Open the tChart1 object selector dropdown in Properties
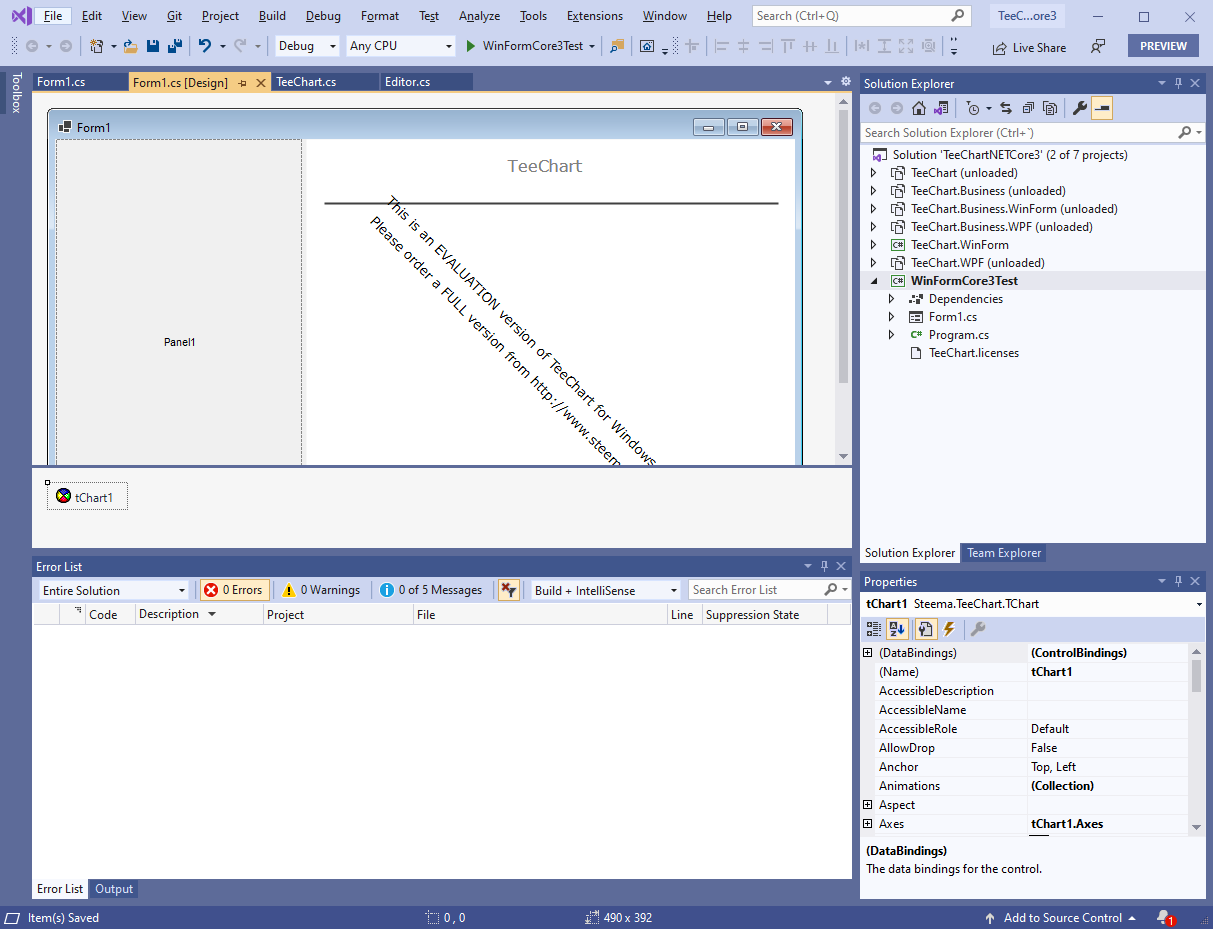 point(1199,604)
